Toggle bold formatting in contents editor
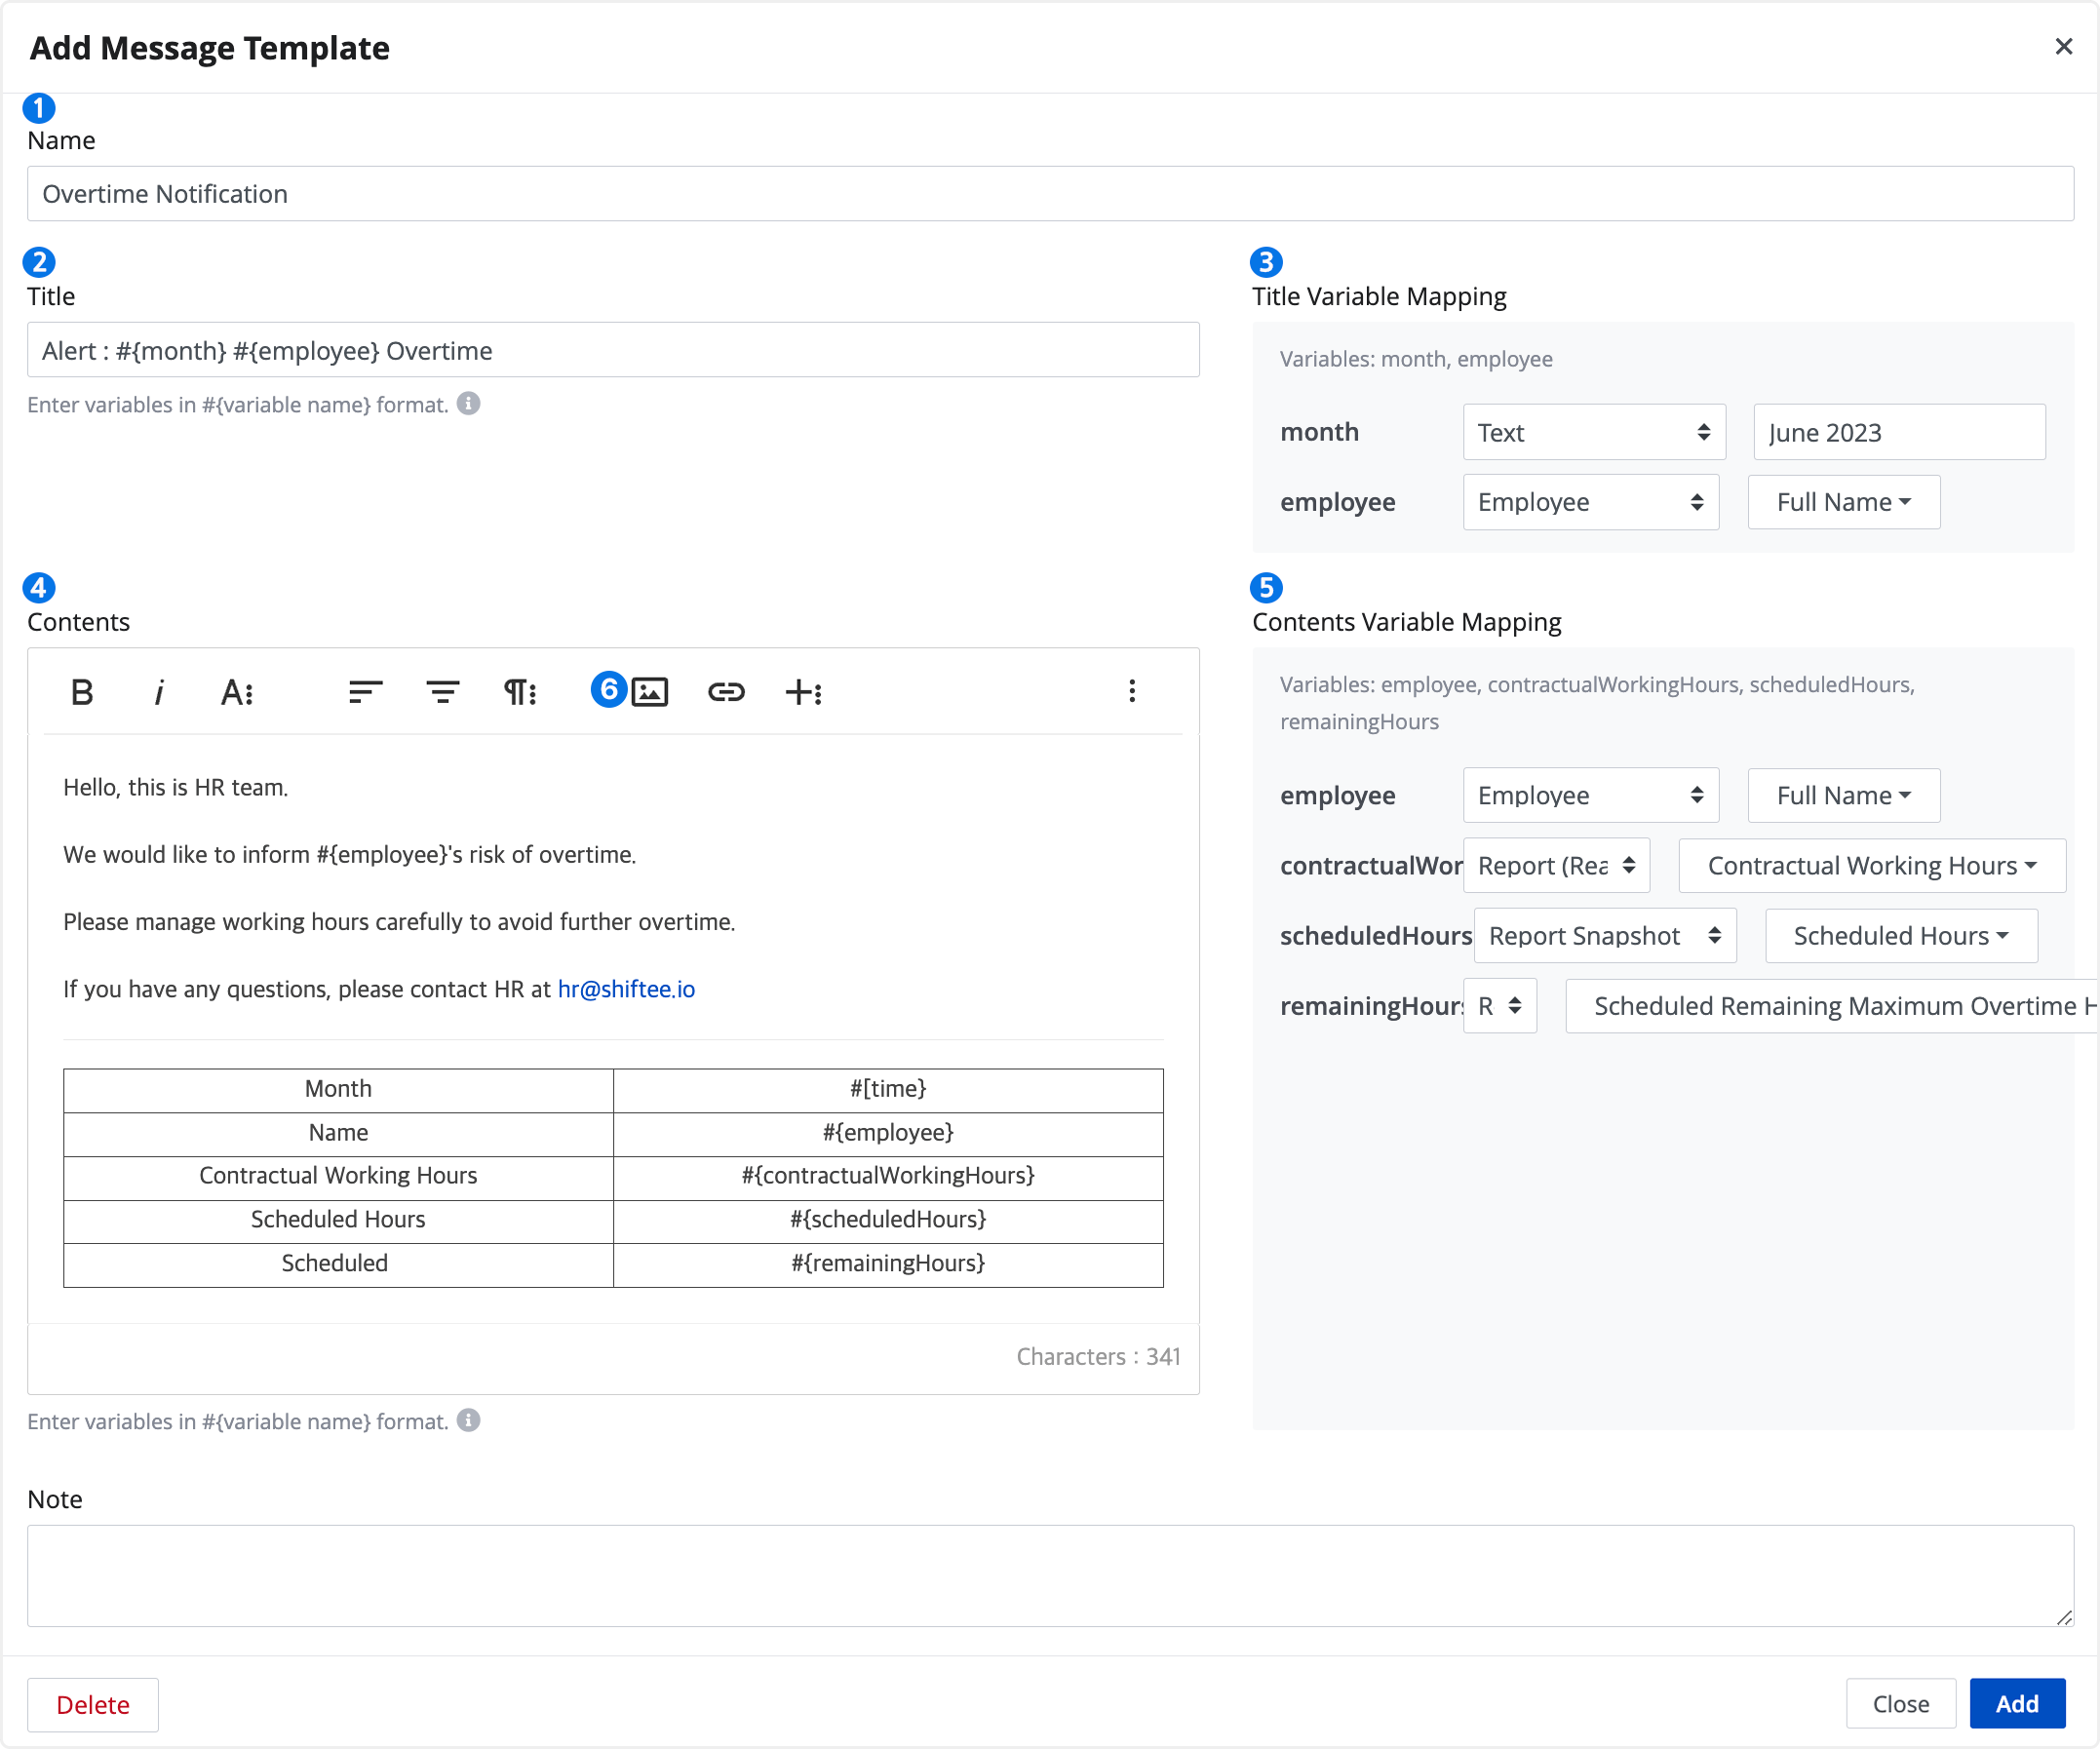This screenshot has height=1749, width=2100. coord(82,692)
